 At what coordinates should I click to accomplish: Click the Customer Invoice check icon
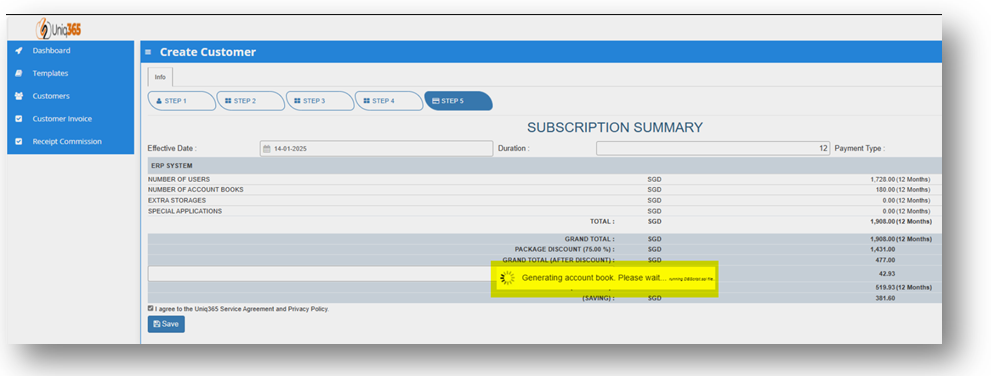[x=19, y=119]
